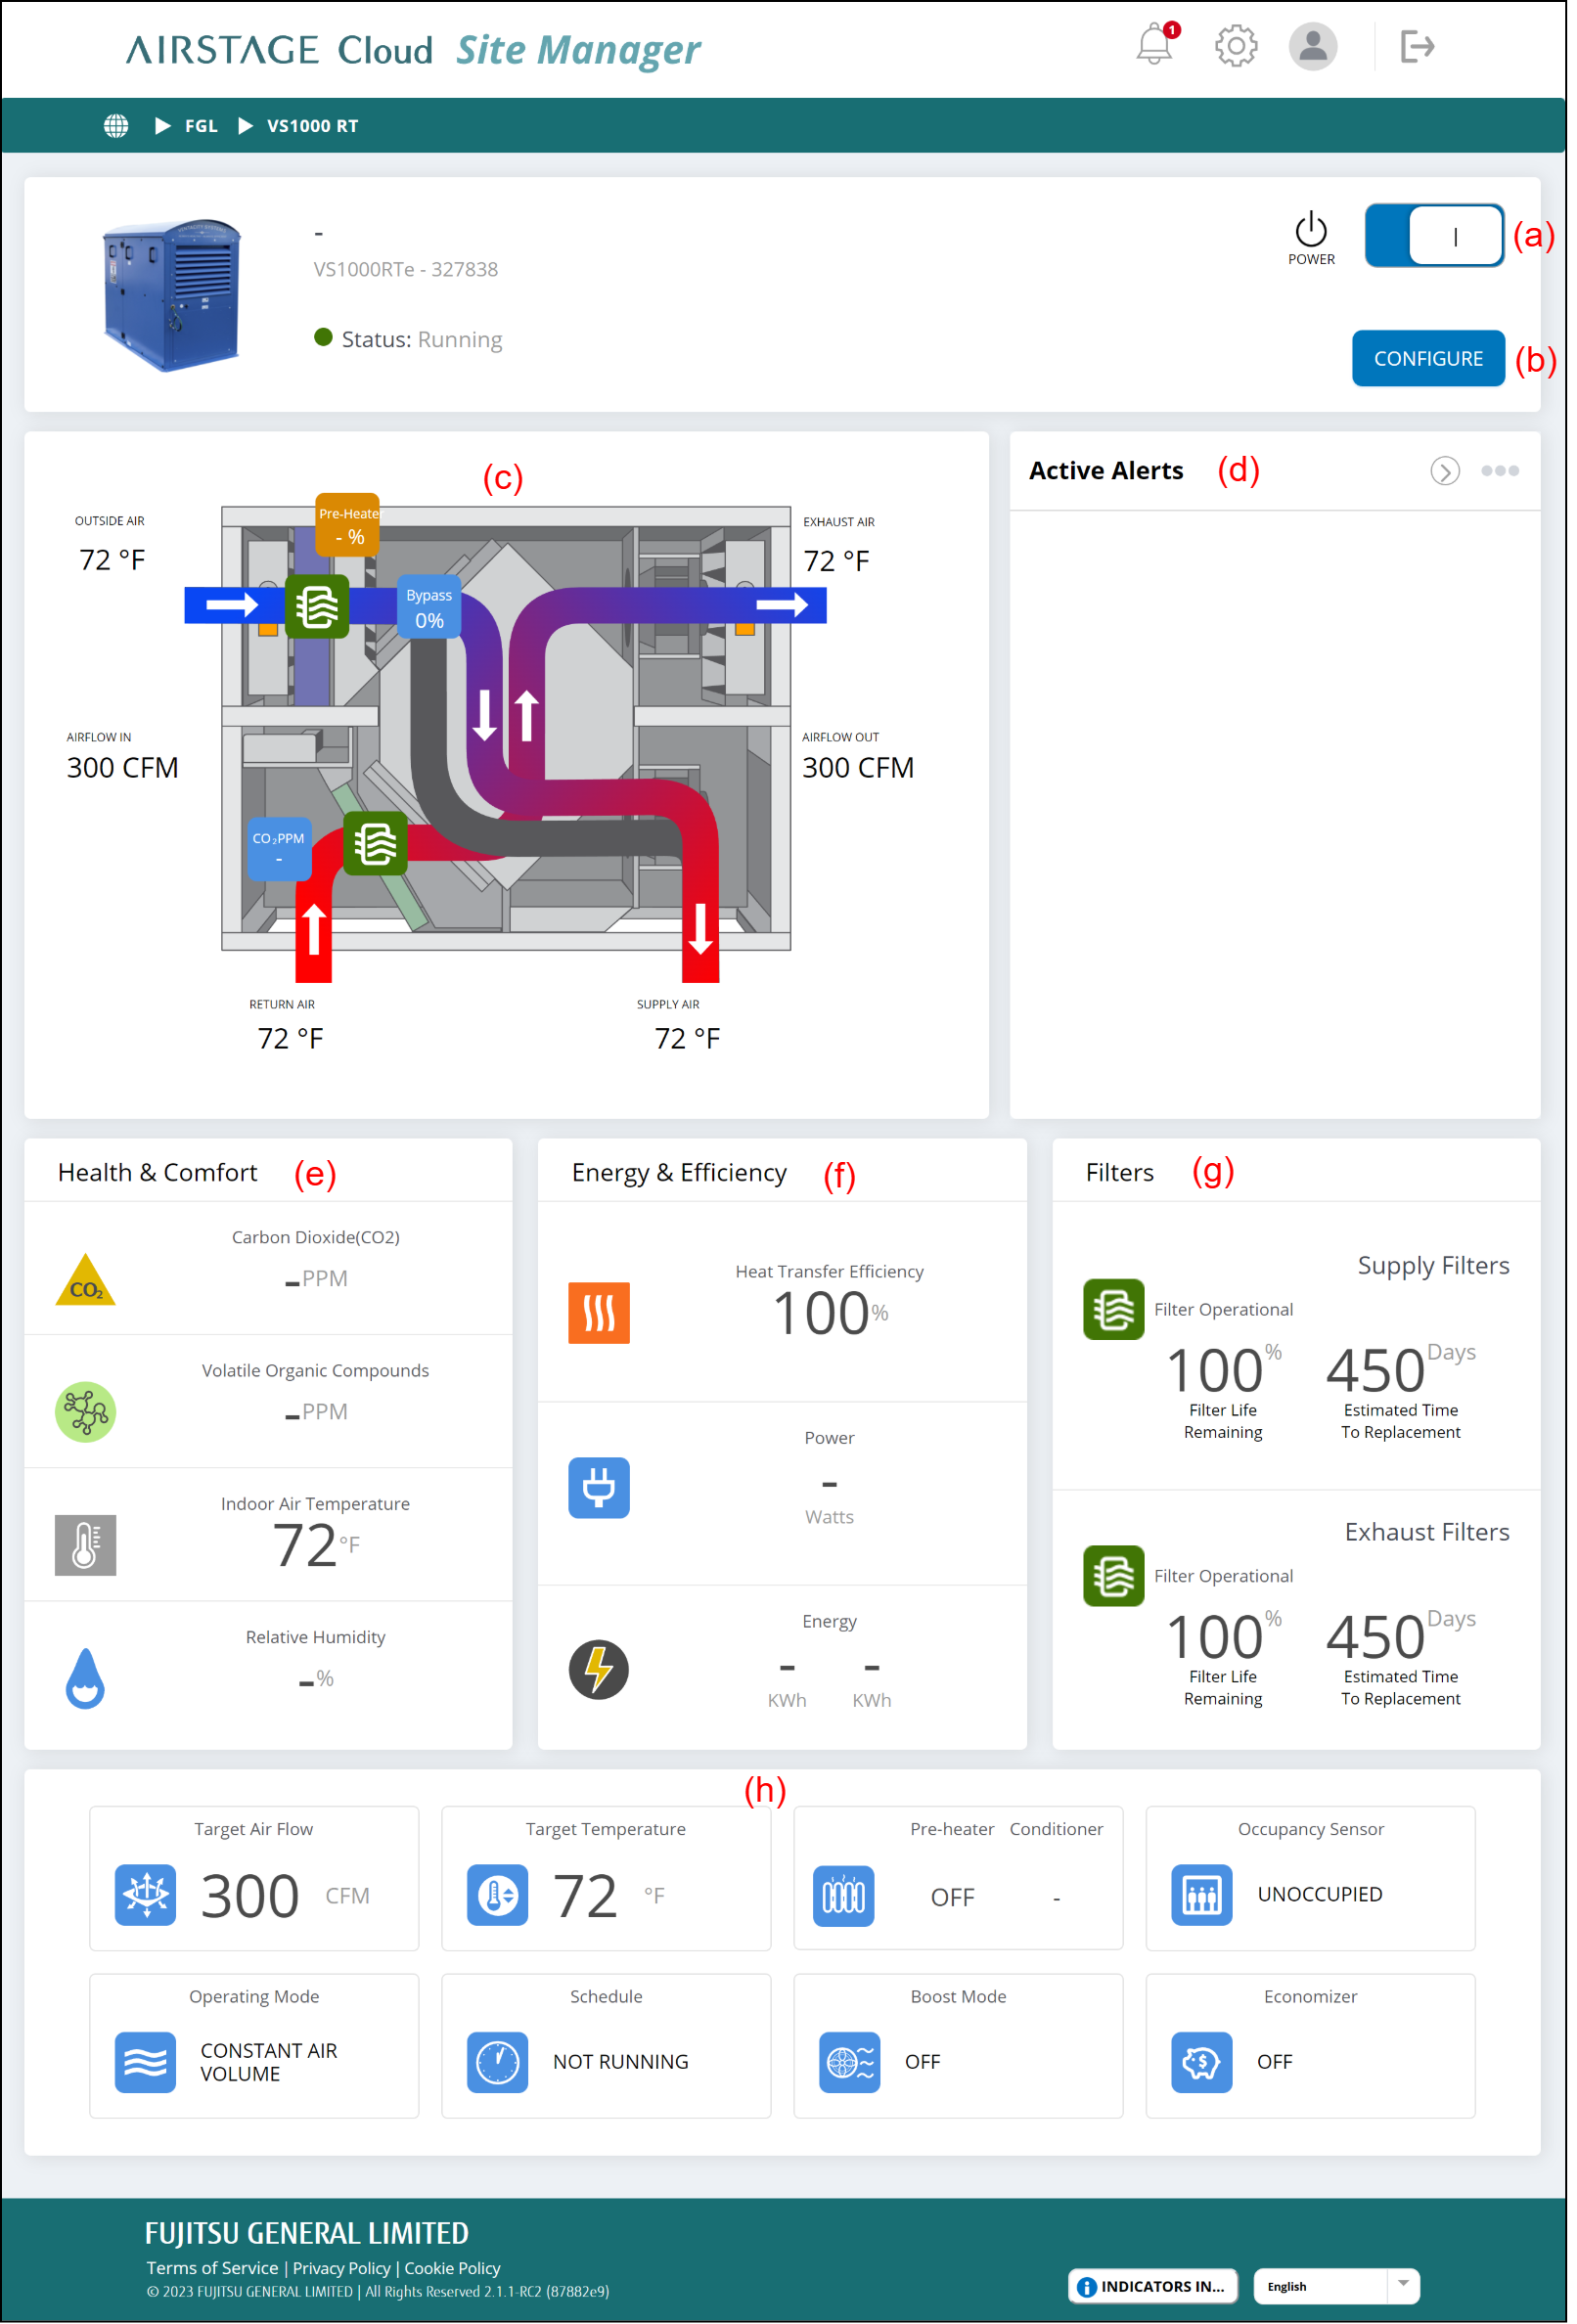Click the user profile avatar icon

(1314, 46)
